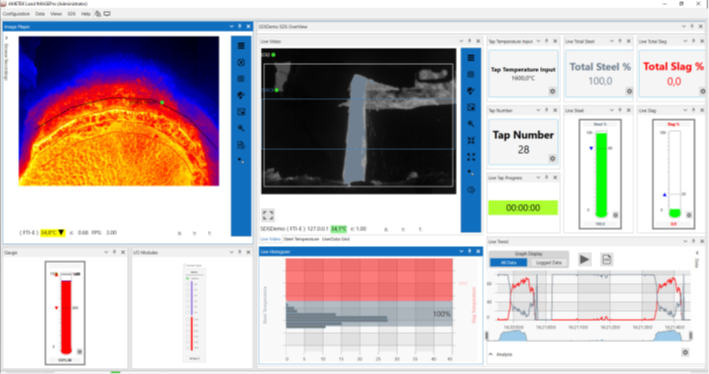Open the SDS menu
709x374 pixels.
click(71, 14)
